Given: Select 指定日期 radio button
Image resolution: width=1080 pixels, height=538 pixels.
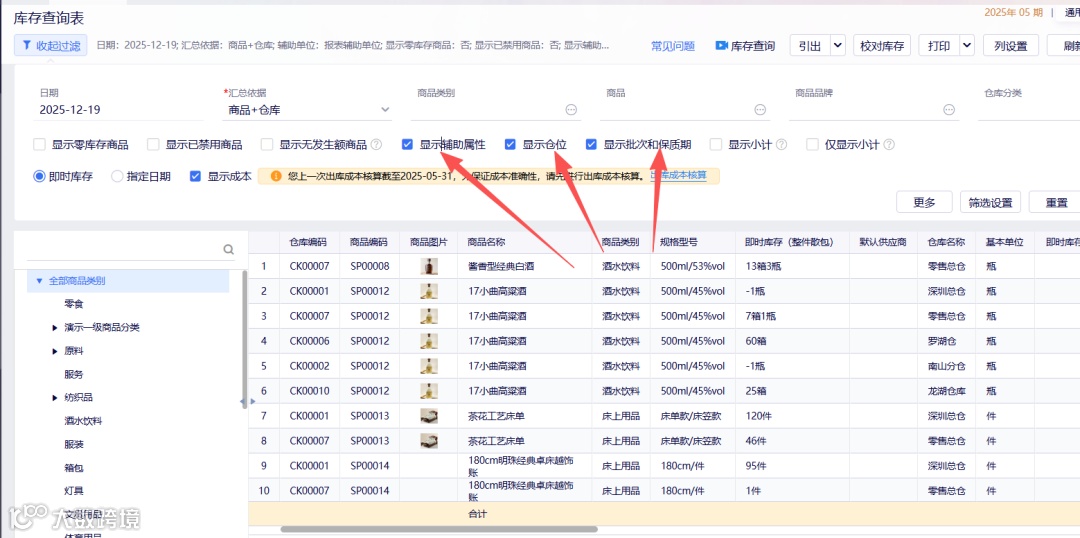Looking at the screenshot, I should 117,176.
